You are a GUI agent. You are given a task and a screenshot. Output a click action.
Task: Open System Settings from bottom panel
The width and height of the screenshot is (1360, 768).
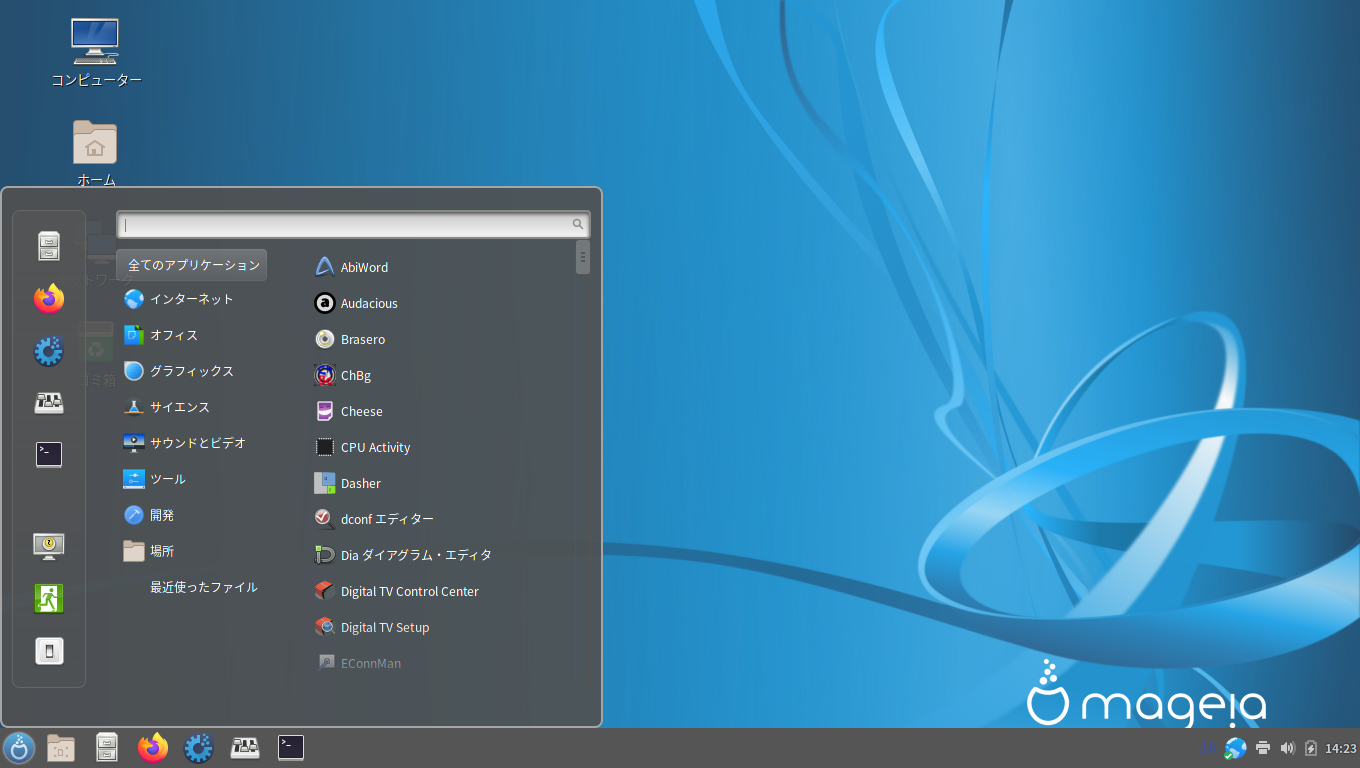[x=245, y=748]
